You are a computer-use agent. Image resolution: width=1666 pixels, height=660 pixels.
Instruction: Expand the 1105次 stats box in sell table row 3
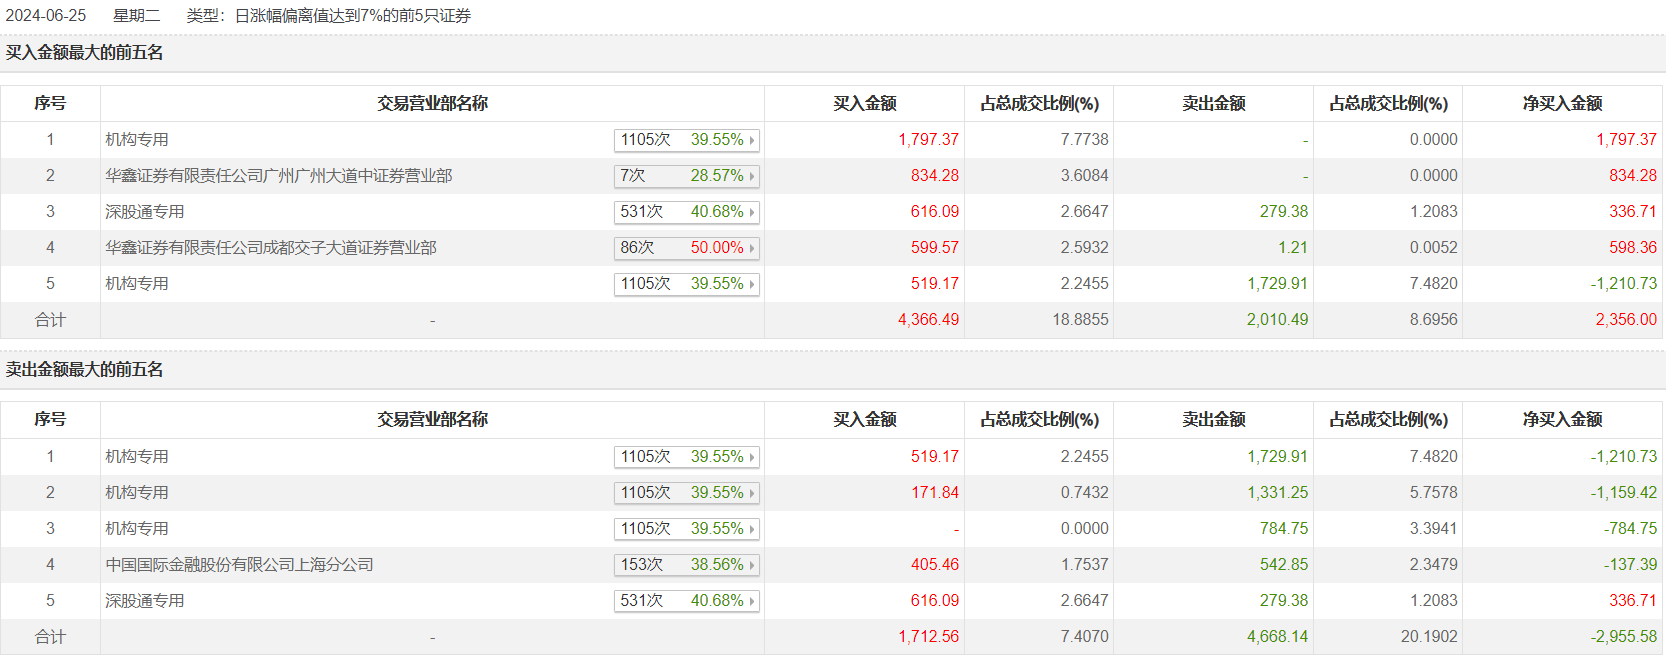687,529
